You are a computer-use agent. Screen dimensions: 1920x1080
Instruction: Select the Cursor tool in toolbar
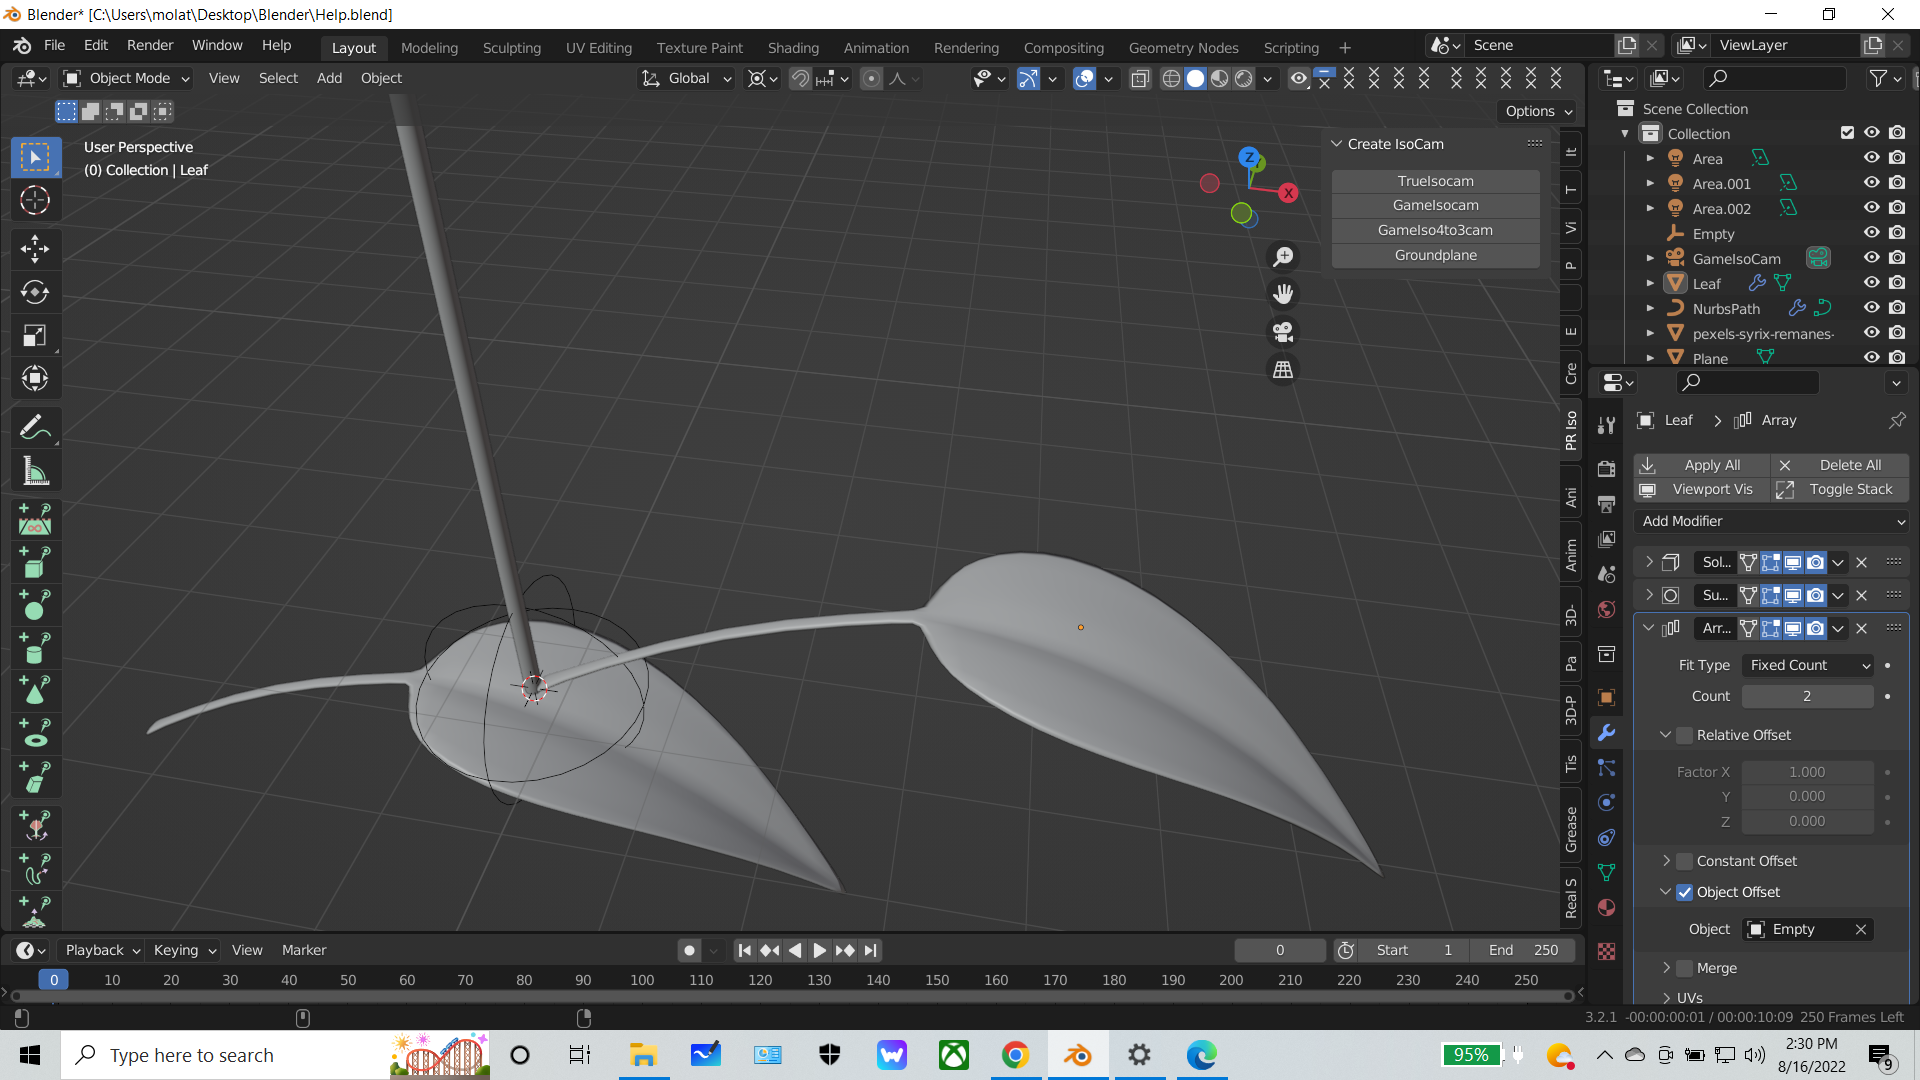point(35,201)
